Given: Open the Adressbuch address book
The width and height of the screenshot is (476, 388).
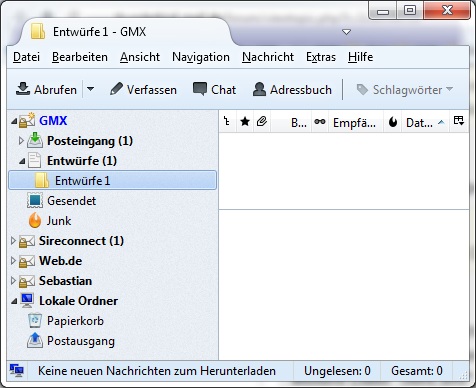Looking at the screenshot, I should coord(292,90).
